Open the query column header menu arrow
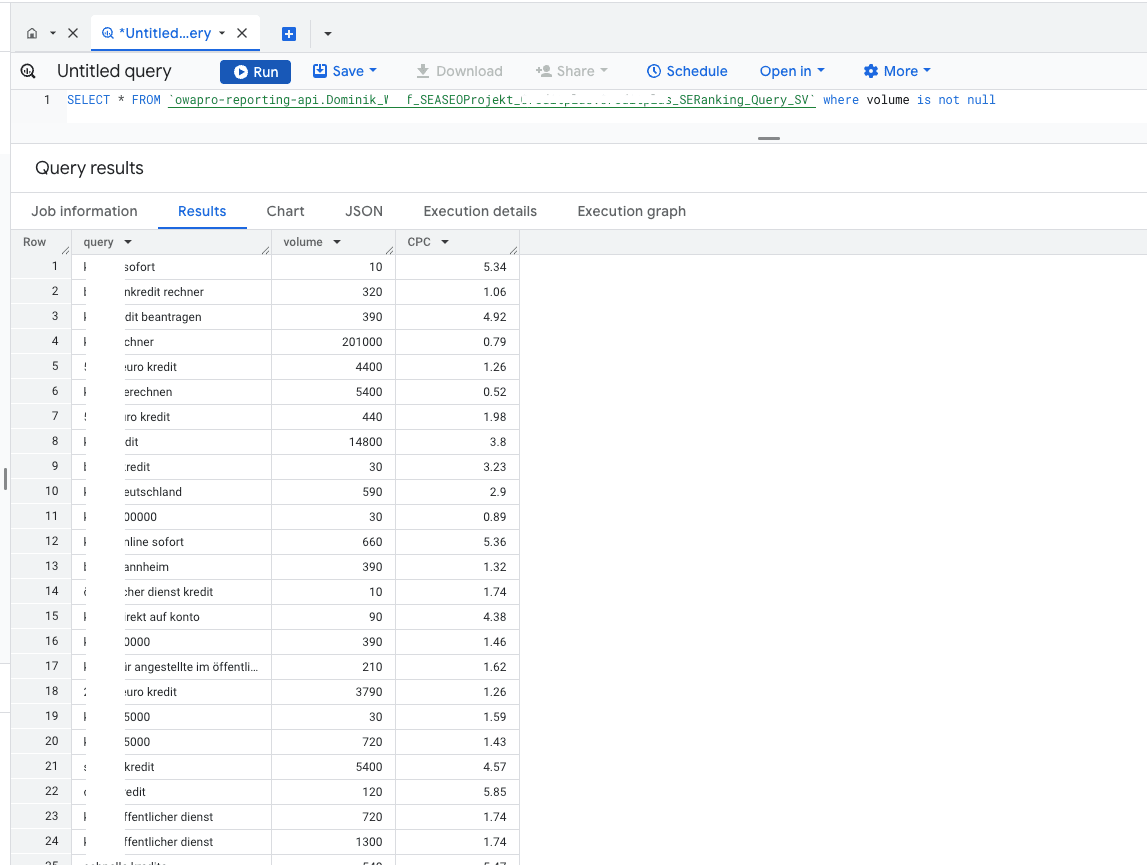 point(128,243)
